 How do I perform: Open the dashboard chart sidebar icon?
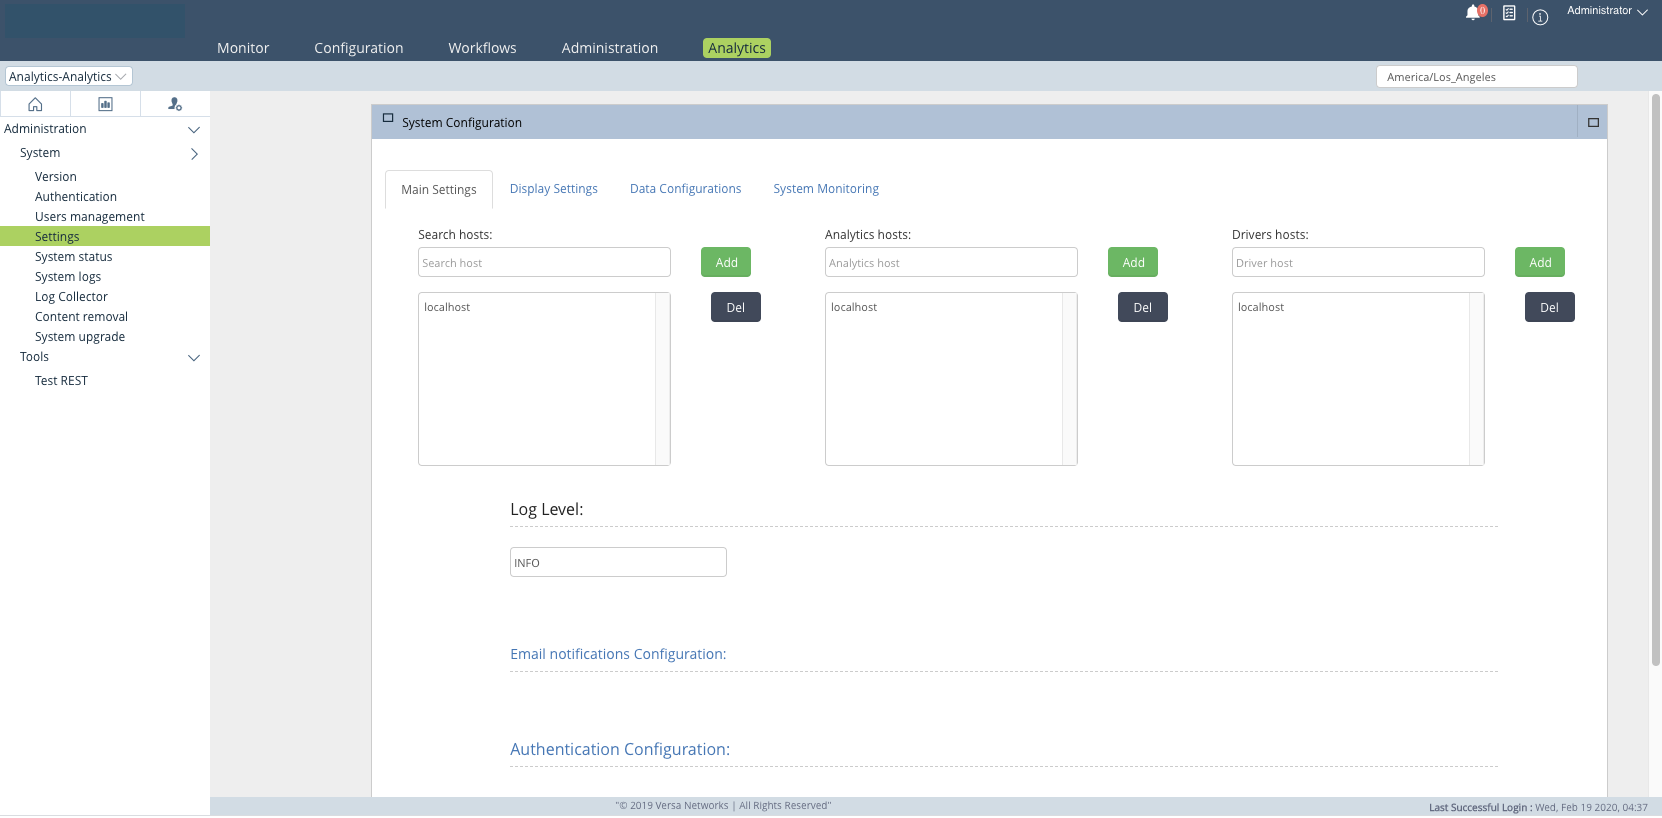(105, 104)
